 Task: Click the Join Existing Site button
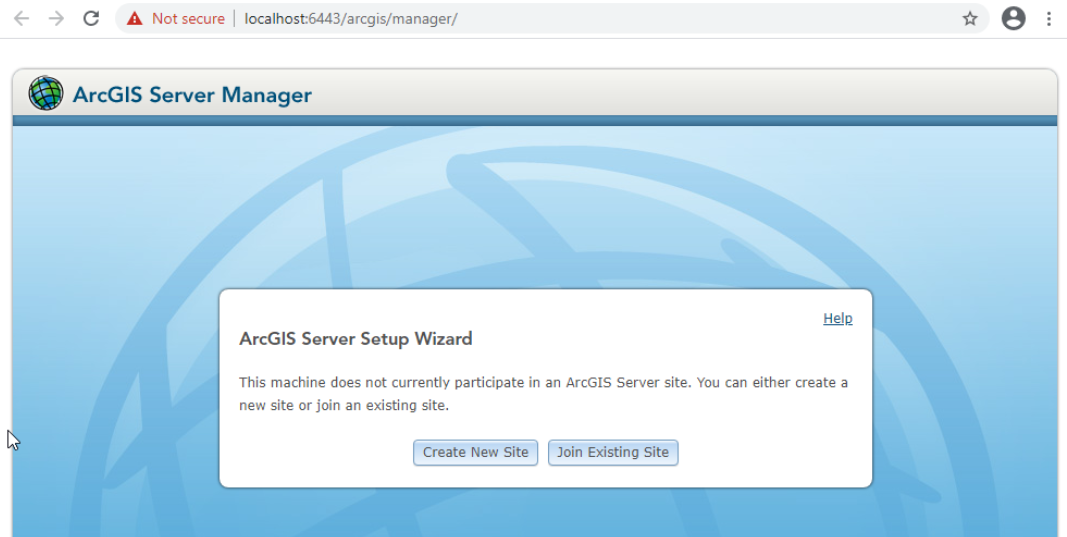pos(613,453)
